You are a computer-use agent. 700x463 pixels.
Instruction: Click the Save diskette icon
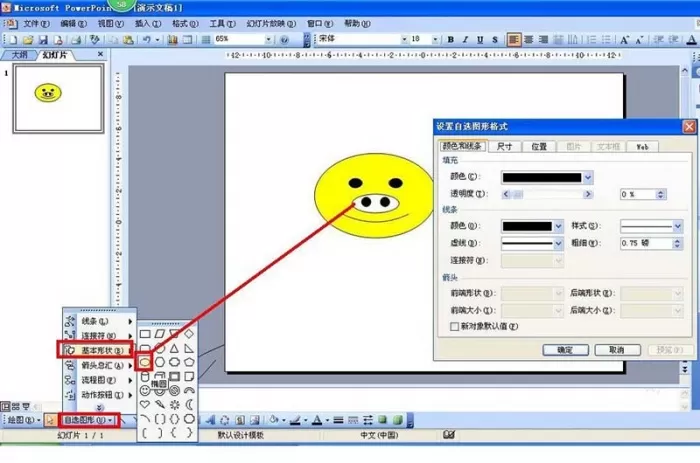(x=43, y=40)
